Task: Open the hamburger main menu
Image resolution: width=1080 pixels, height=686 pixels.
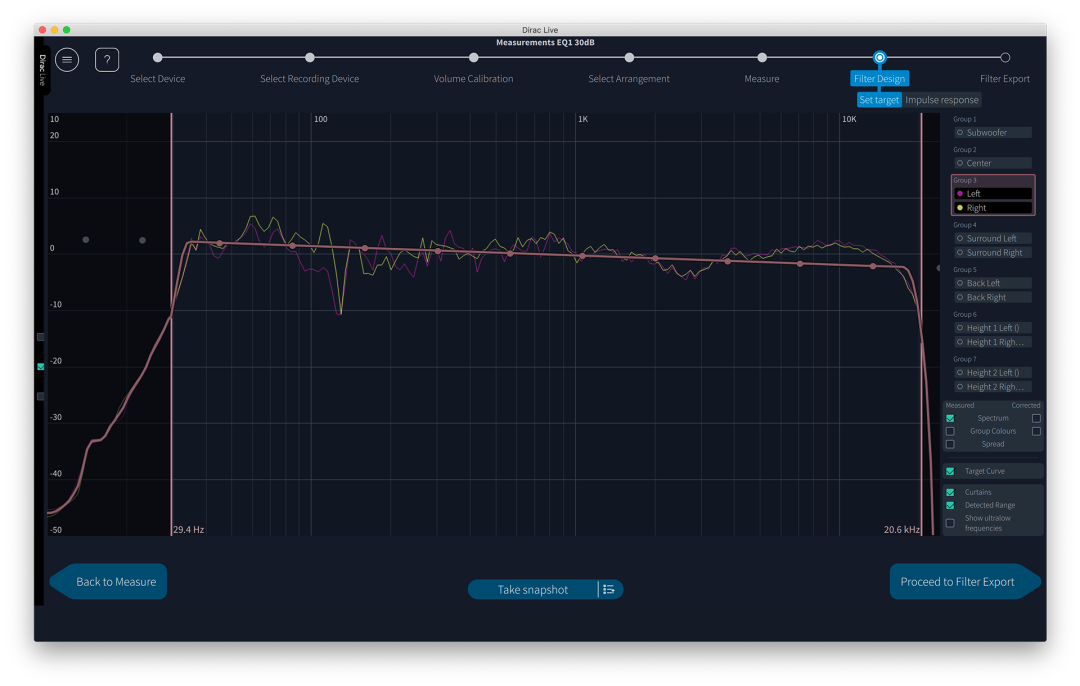Action: (x=67, y=60)
